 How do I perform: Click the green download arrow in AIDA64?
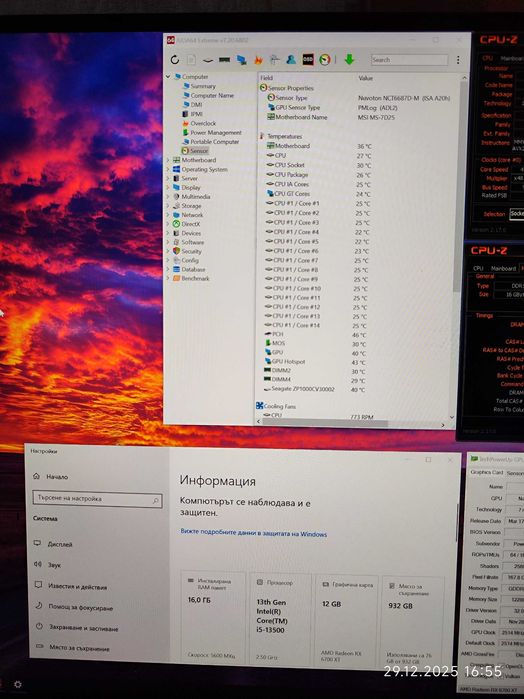click(x=349, y=59)
